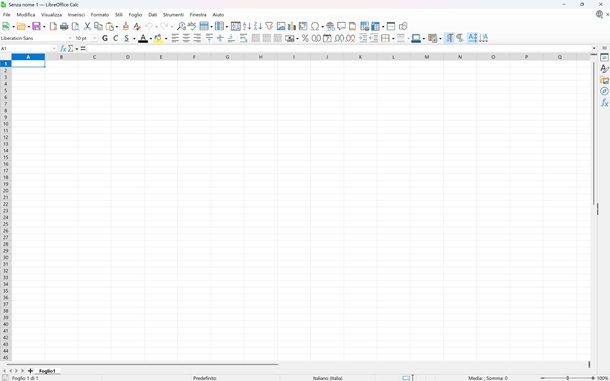Image resolution: width=610 pixels, height=381 pixels.
Task: Open the Sum function dropdown arrow
Action: click(x=77, y=49)
